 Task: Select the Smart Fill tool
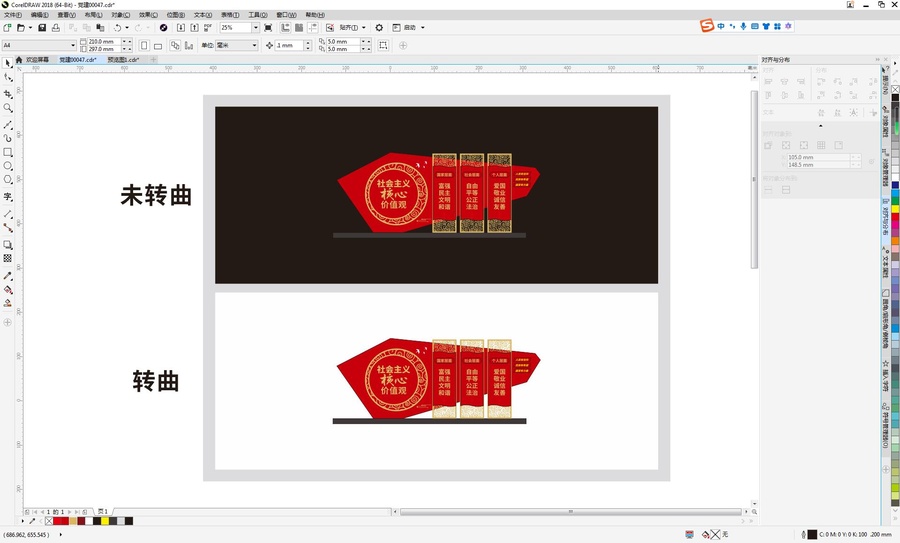tap(7, 303)
